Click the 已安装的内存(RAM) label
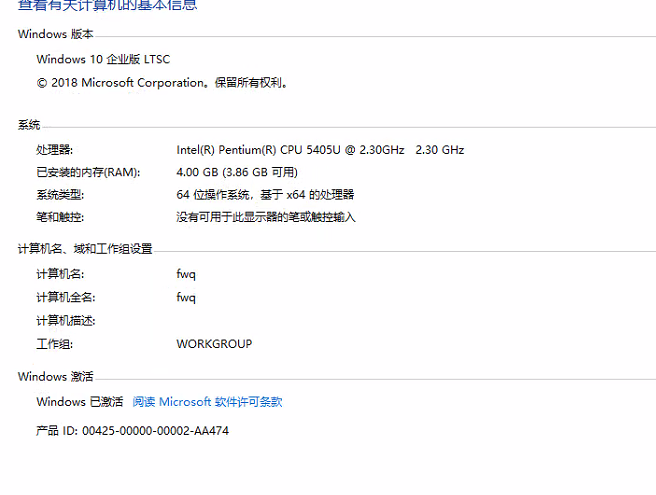 tap(88, 172)
